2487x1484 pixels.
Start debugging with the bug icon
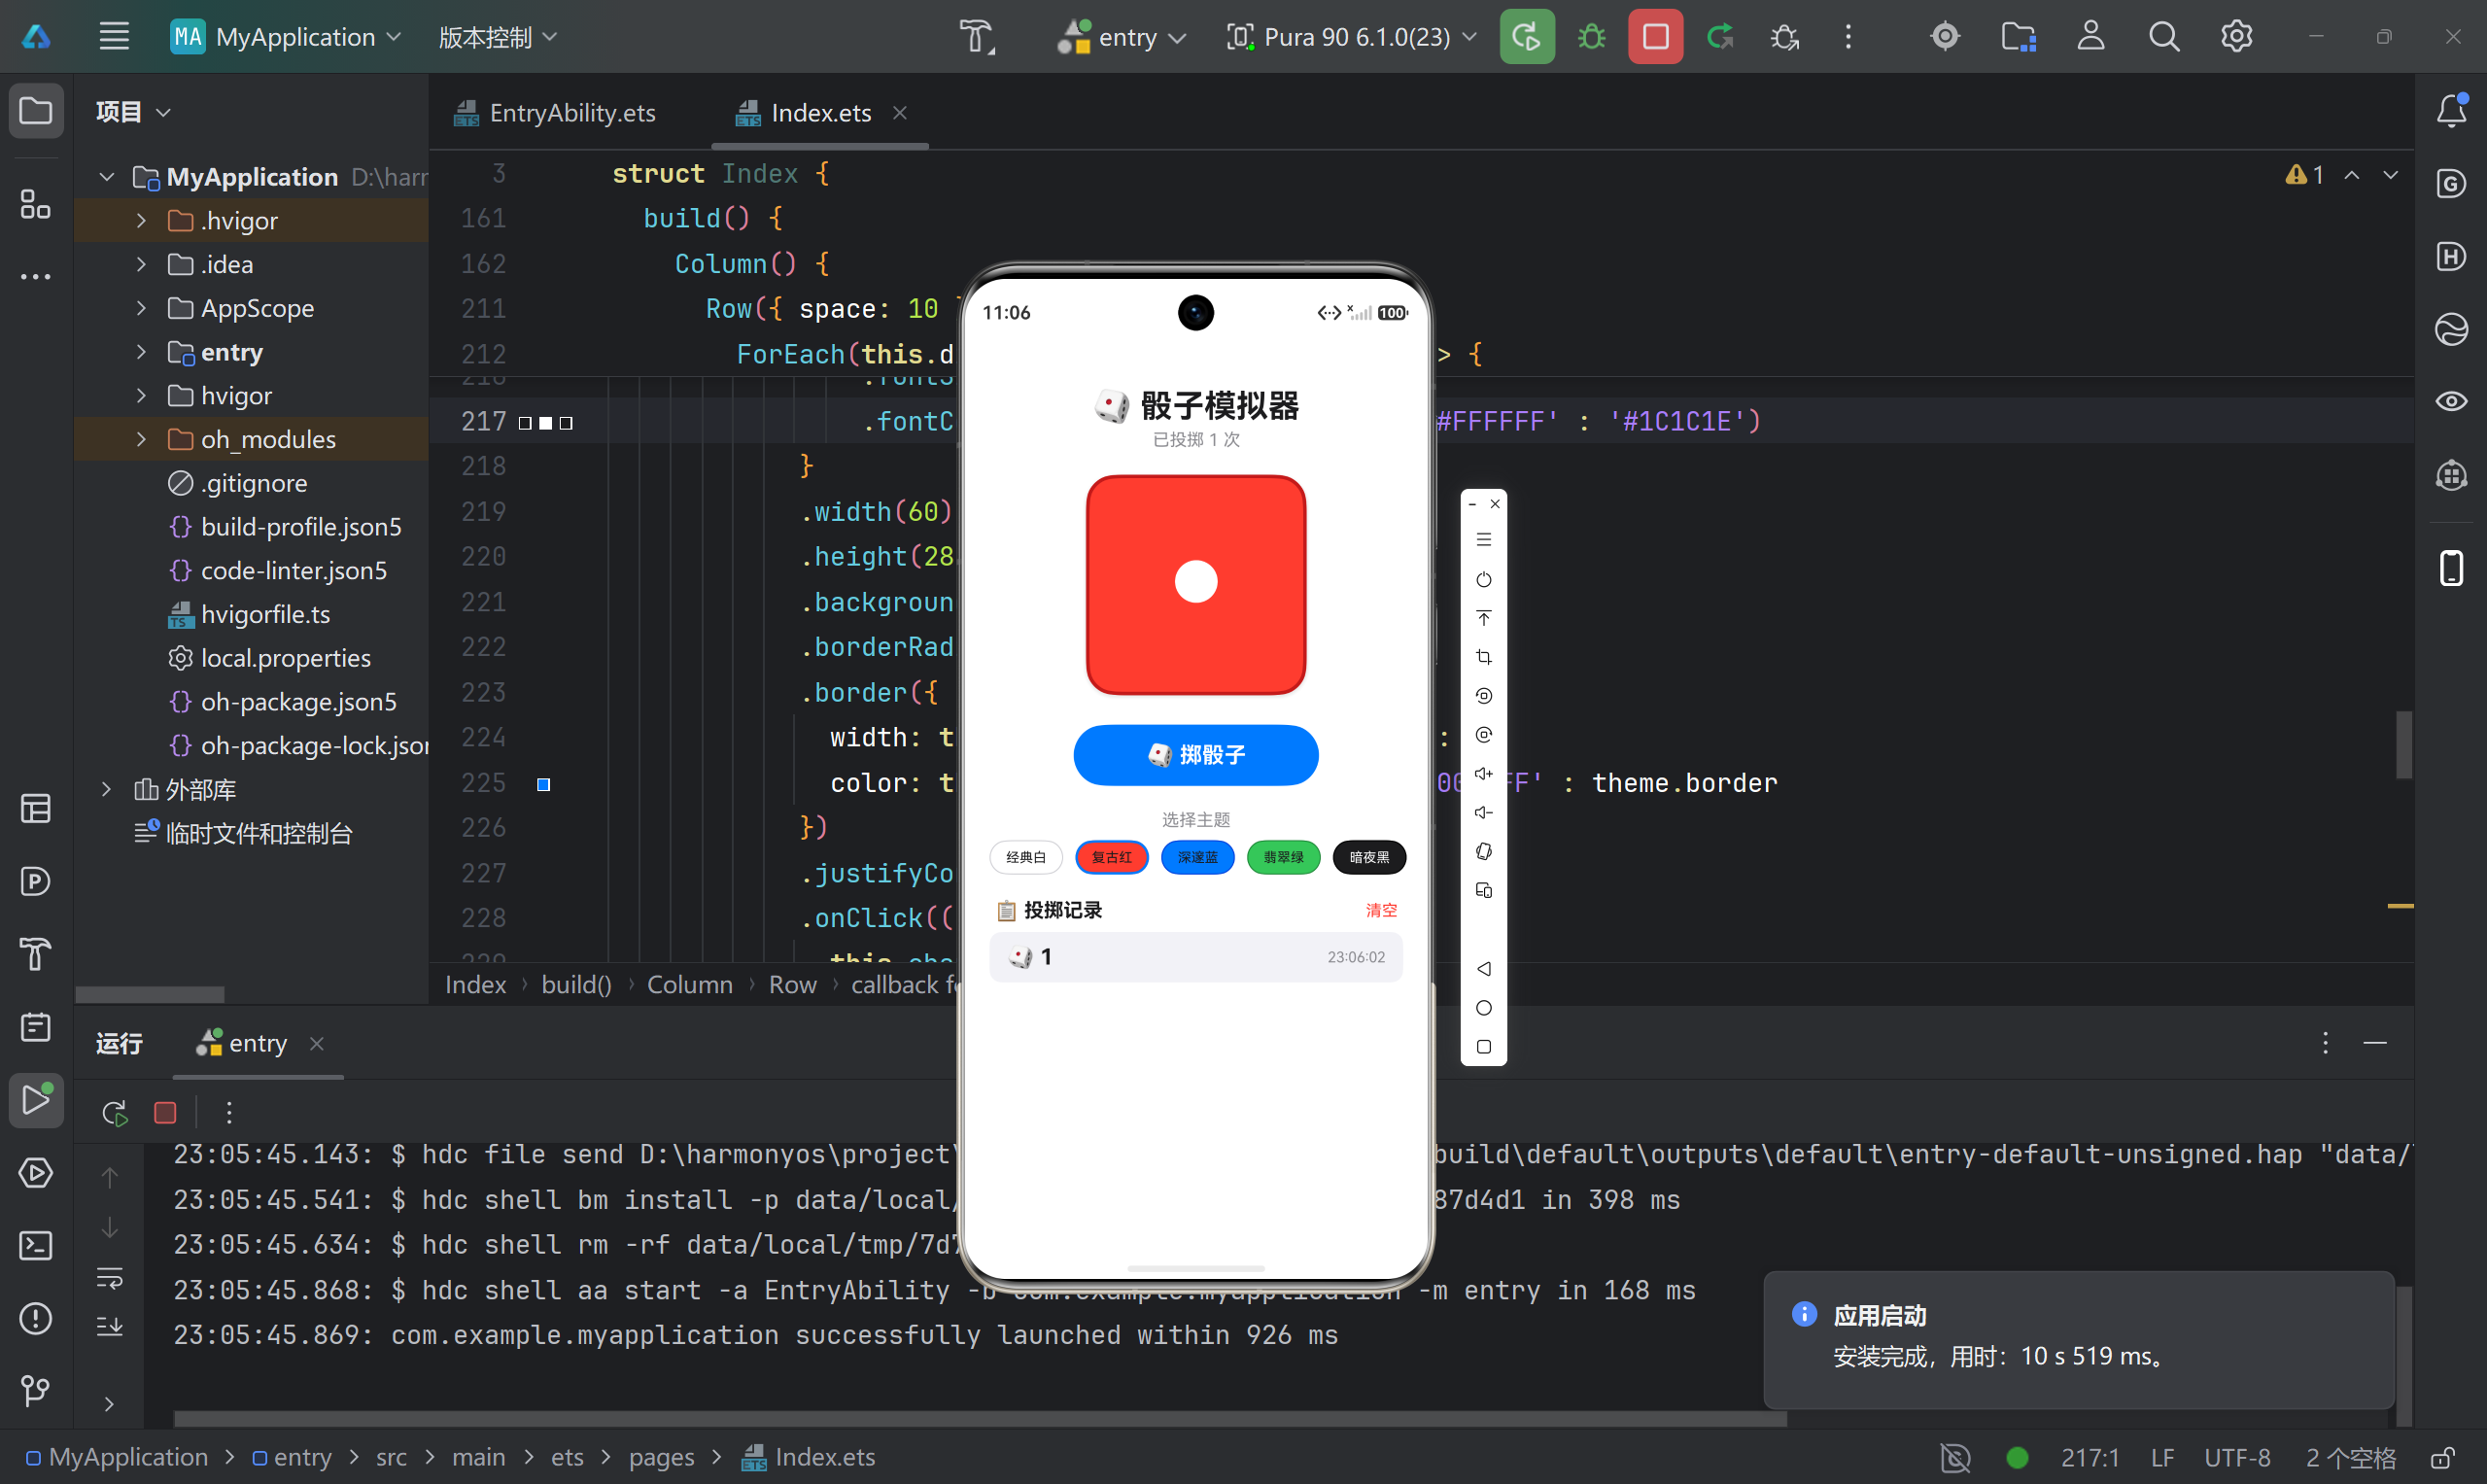pos(1591,37)
